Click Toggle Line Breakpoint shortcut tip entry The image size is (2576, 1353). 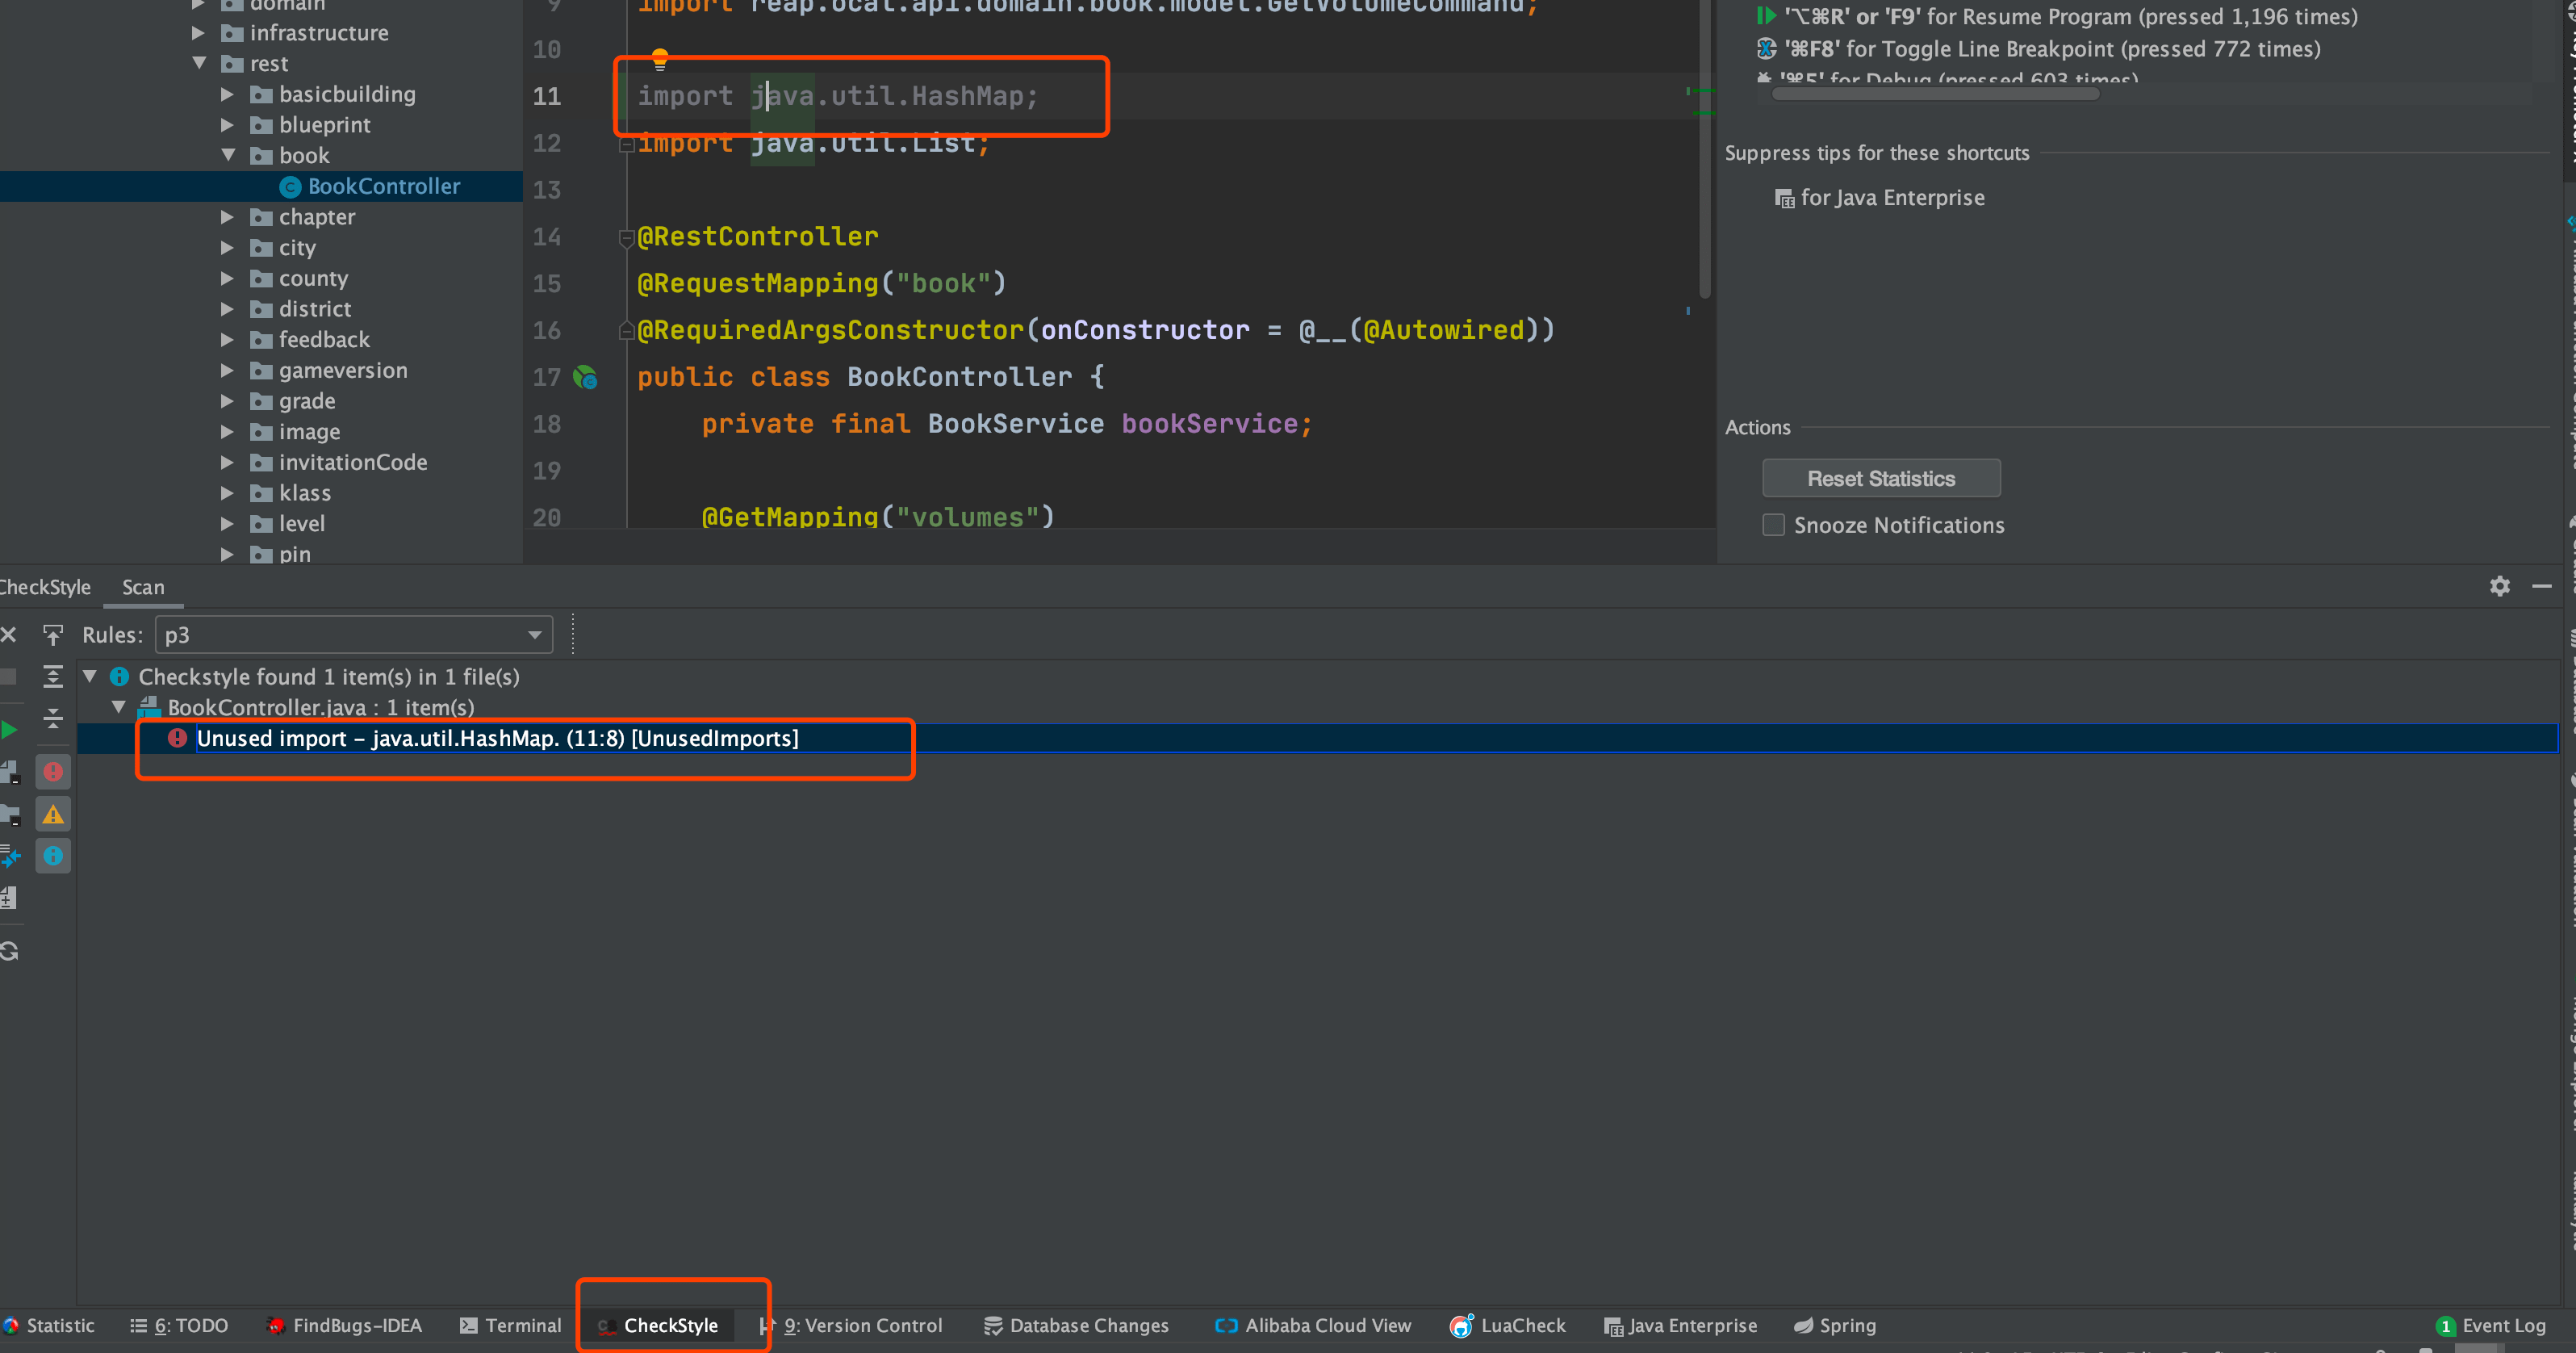tap(2038, 49)
